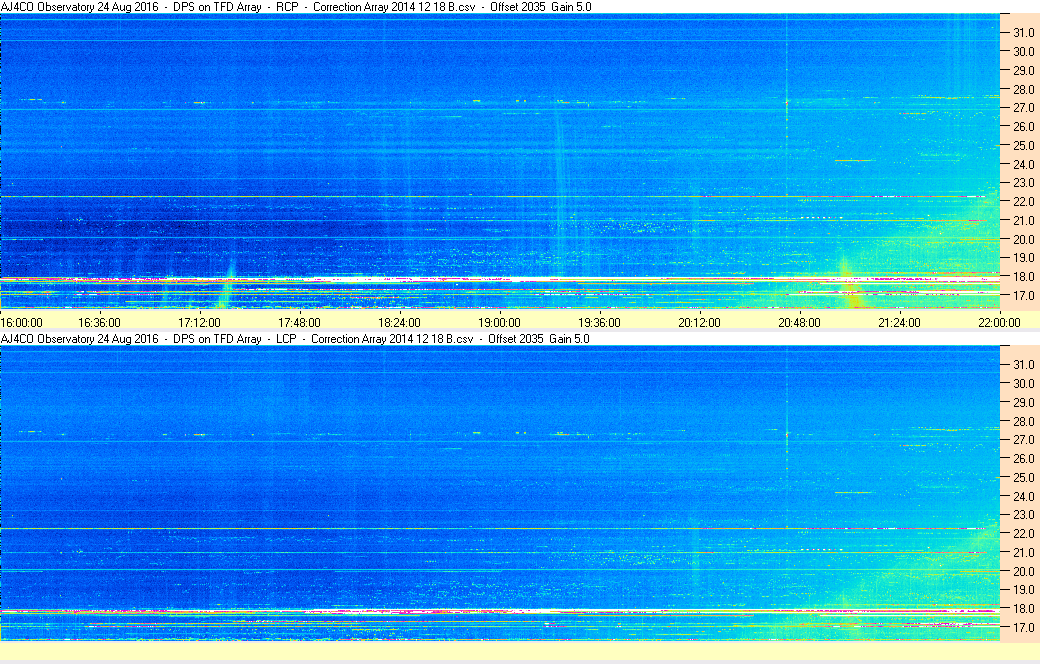Click the 22.0 frequency label in RCP panel

click(x=1023, y=202)
